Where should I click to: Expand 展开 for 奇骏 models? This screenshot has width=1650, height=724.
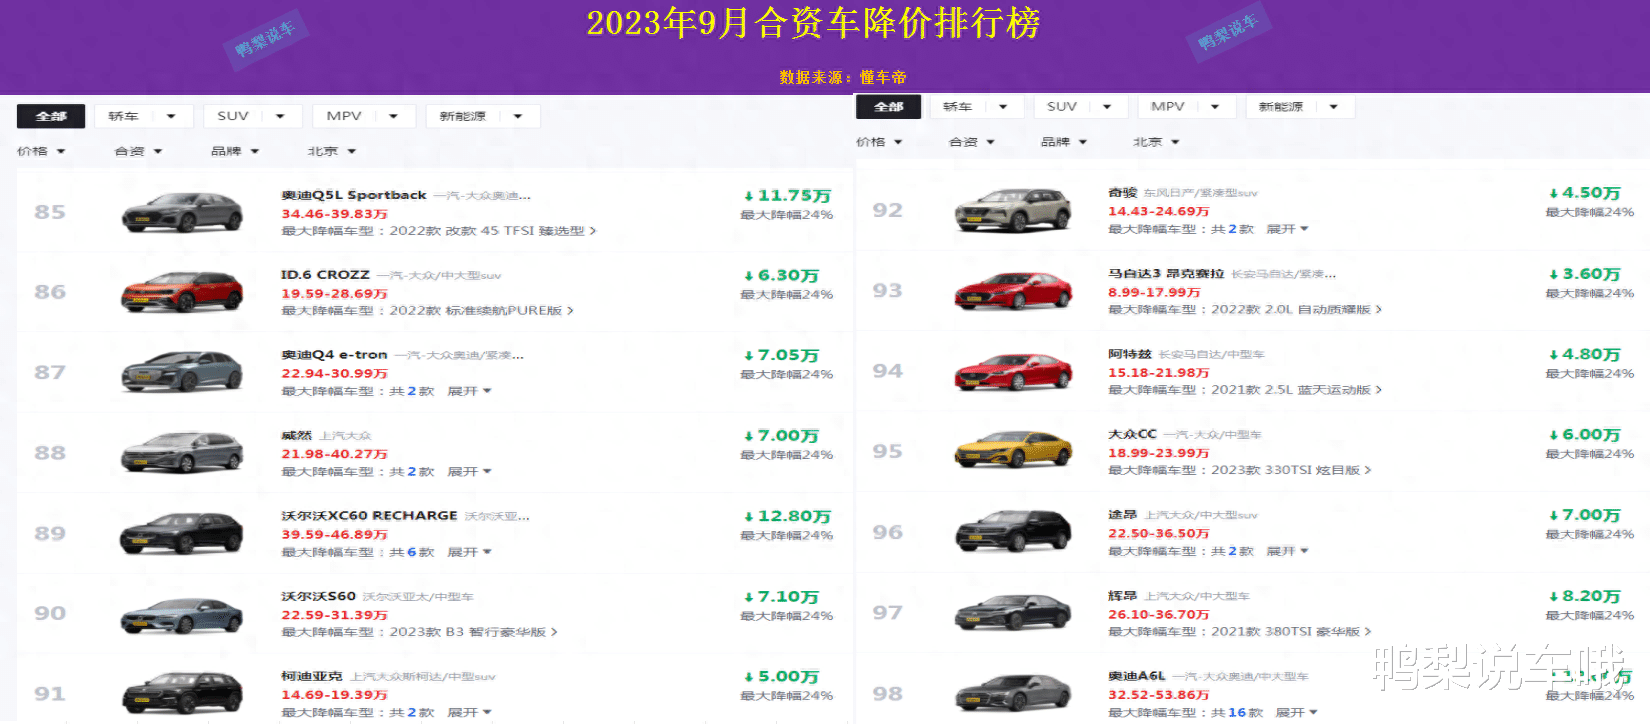tap(1287, 229)
